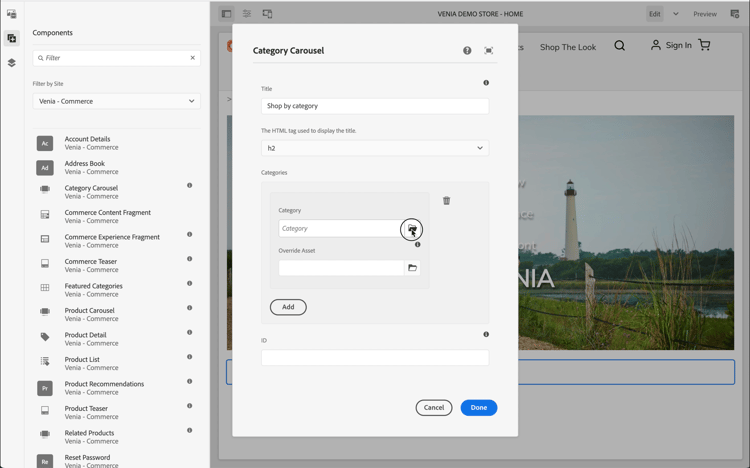Select Category Carousel component in list
The image size is (750, 468).
pyautogui.click(x=116, y=192)
